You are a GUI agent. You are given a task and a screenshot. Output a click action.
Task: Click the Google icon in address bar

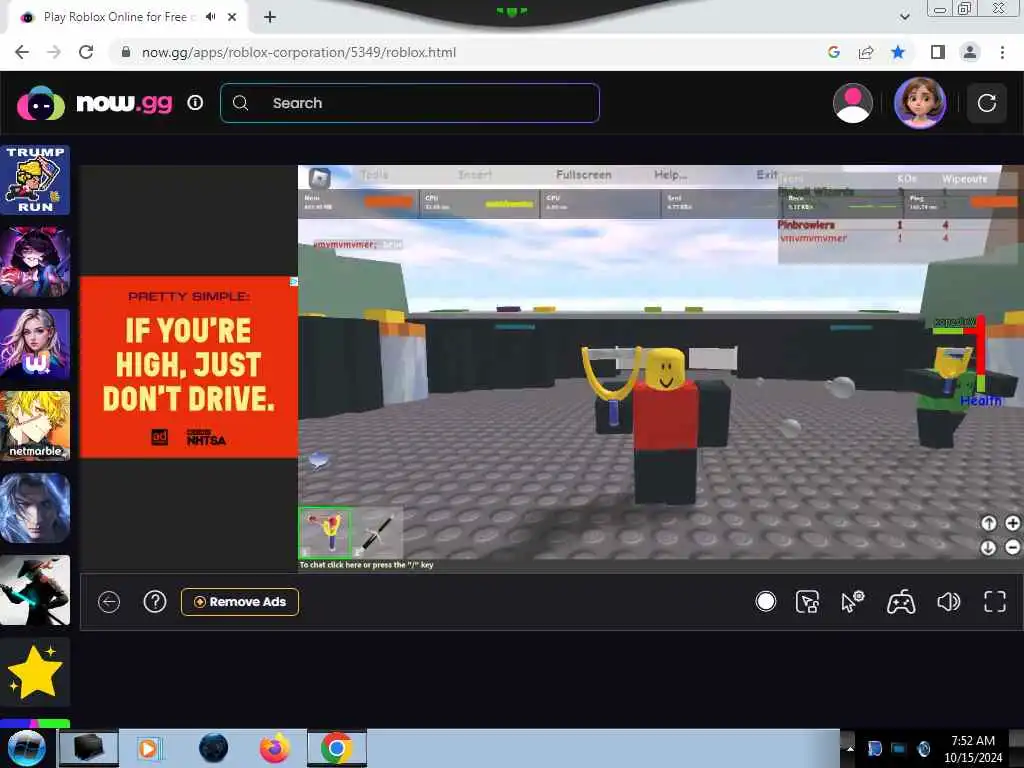[834, 52]
